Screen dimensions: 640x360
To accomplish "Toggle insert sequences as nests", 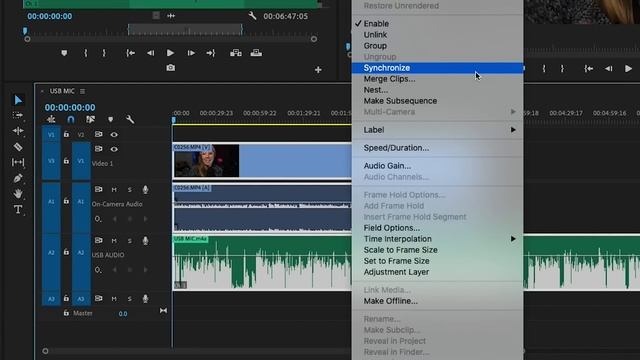I will tap(51, 119).
